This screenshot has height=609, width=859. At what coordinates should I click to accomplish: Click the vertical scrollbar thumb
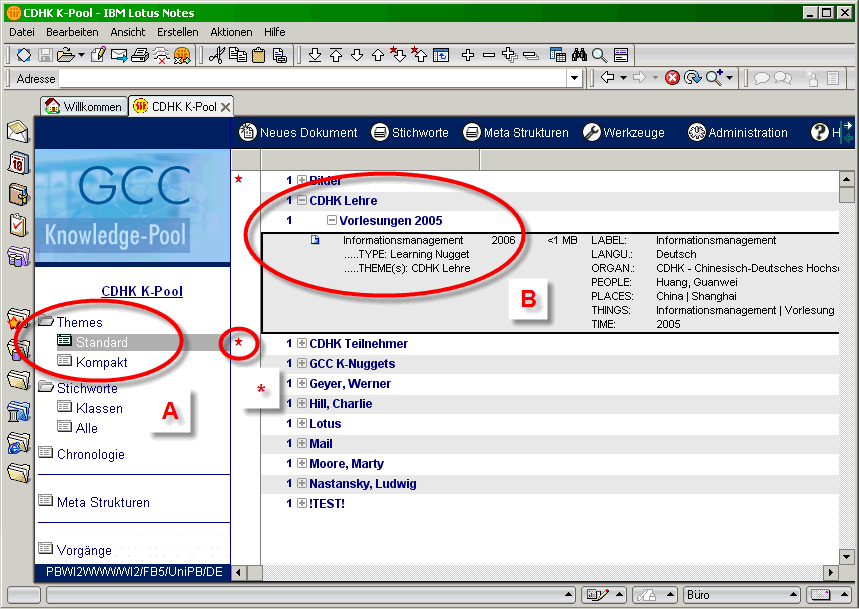tap(846, 194)
